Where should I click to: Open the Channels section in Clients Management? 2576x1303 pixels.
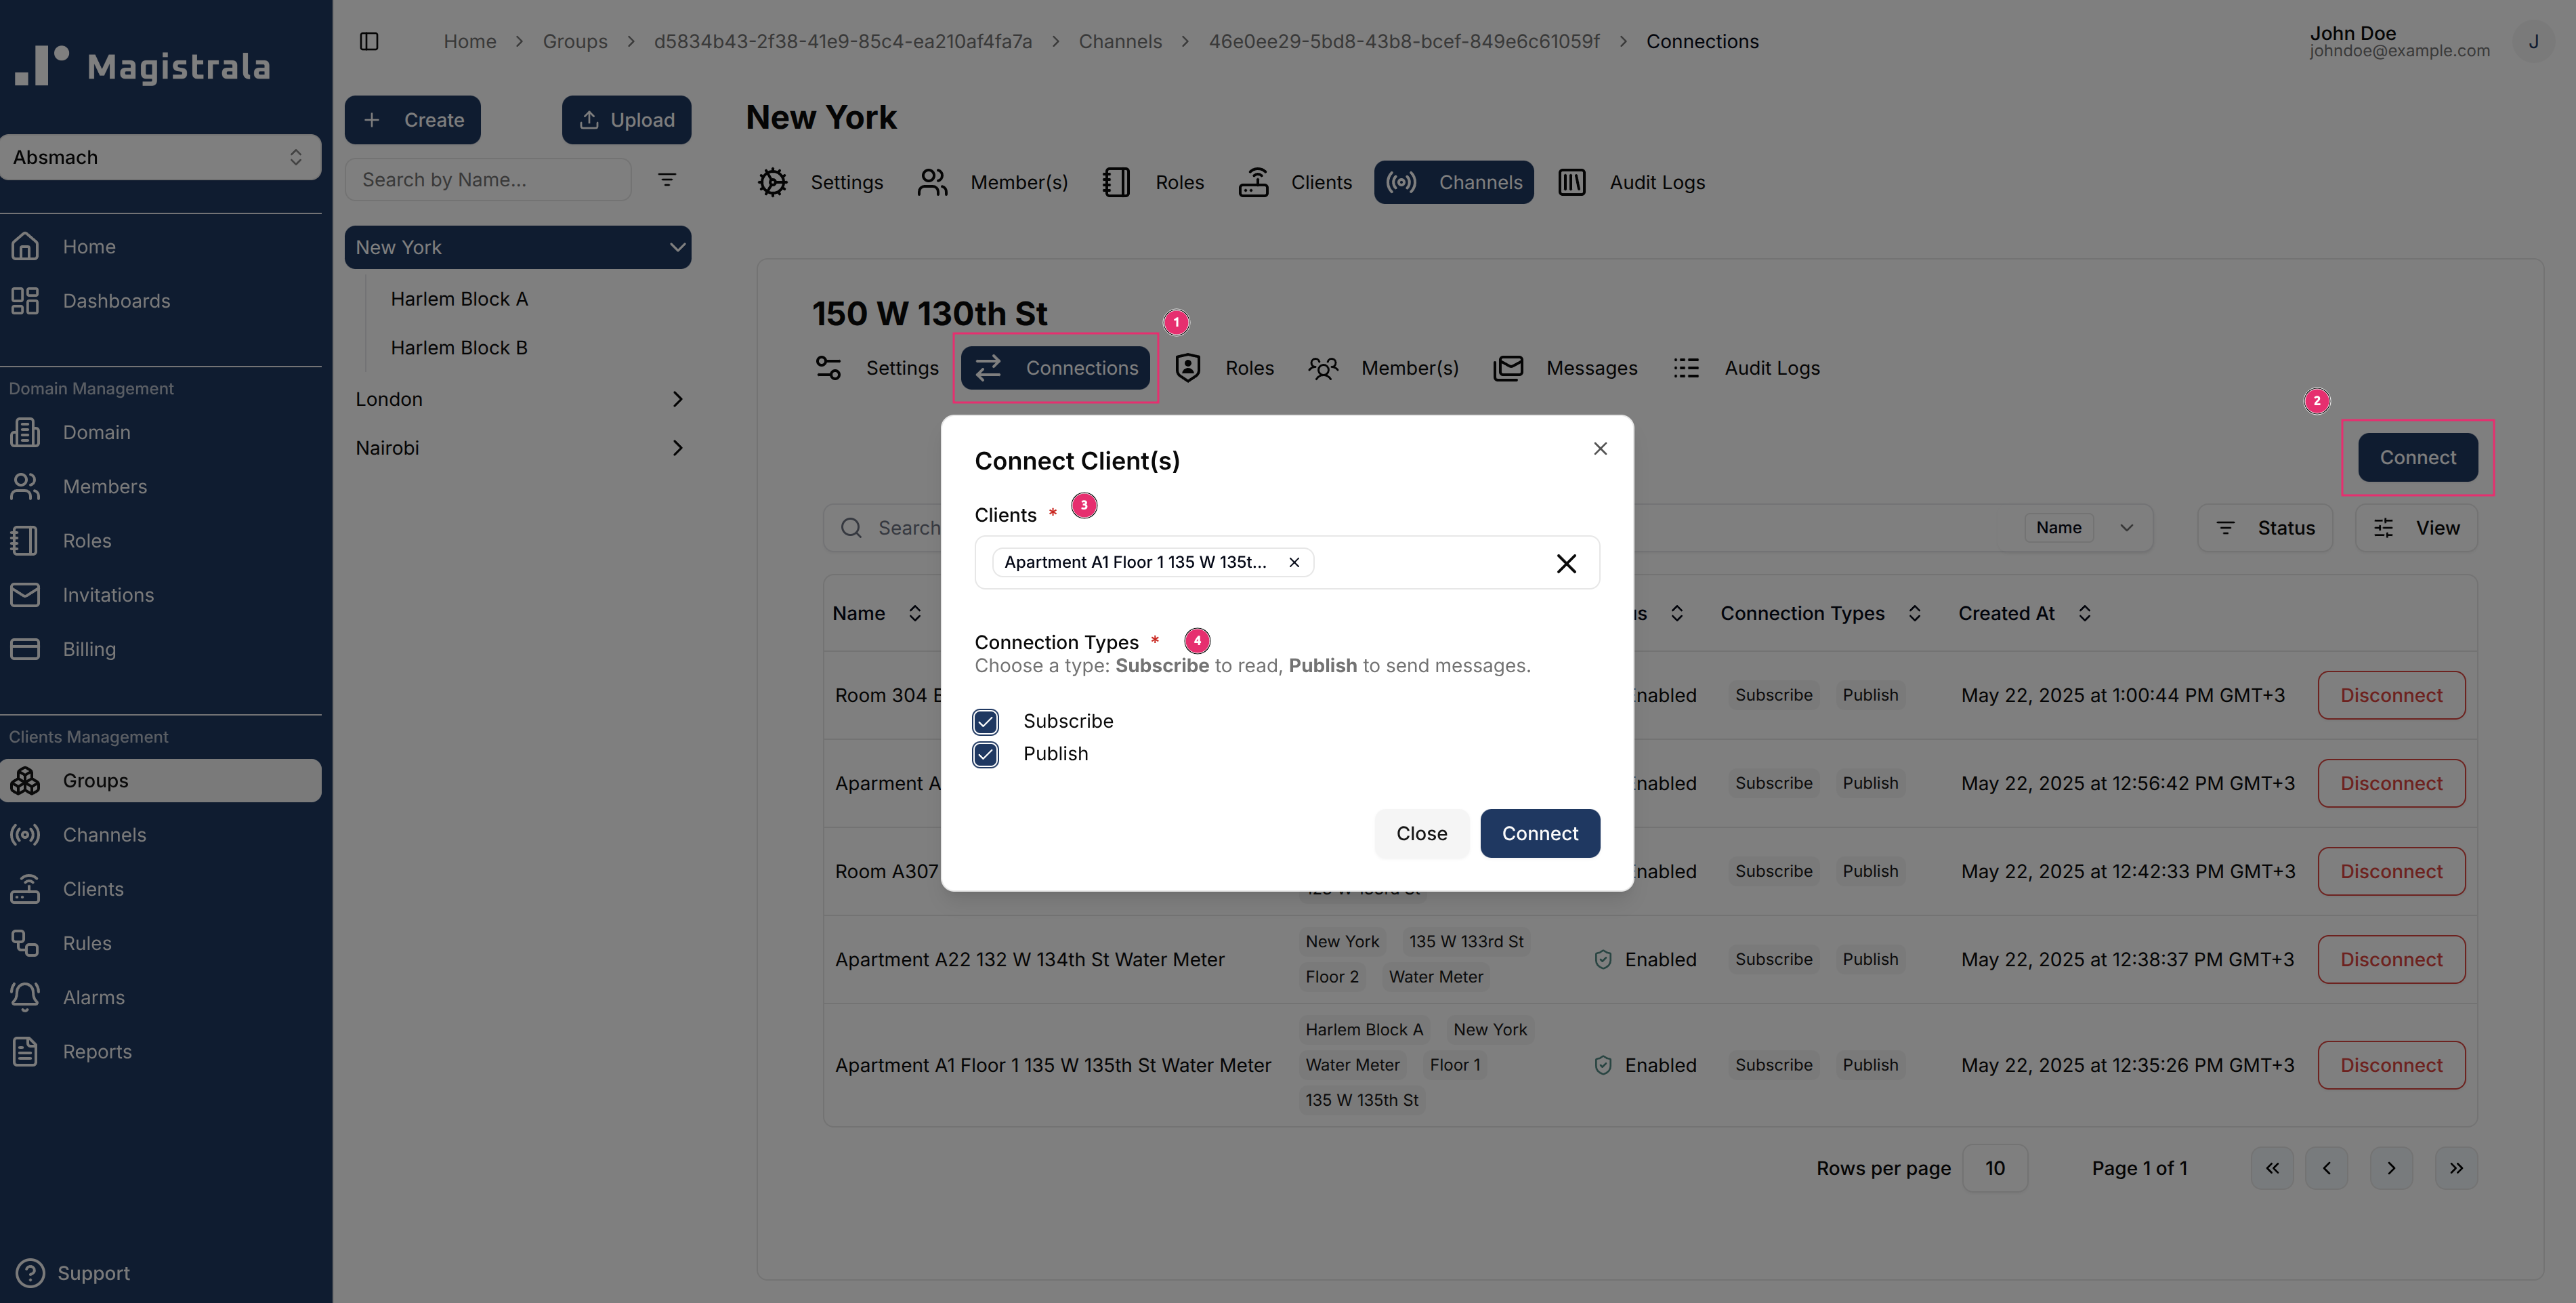click(25, 835)
